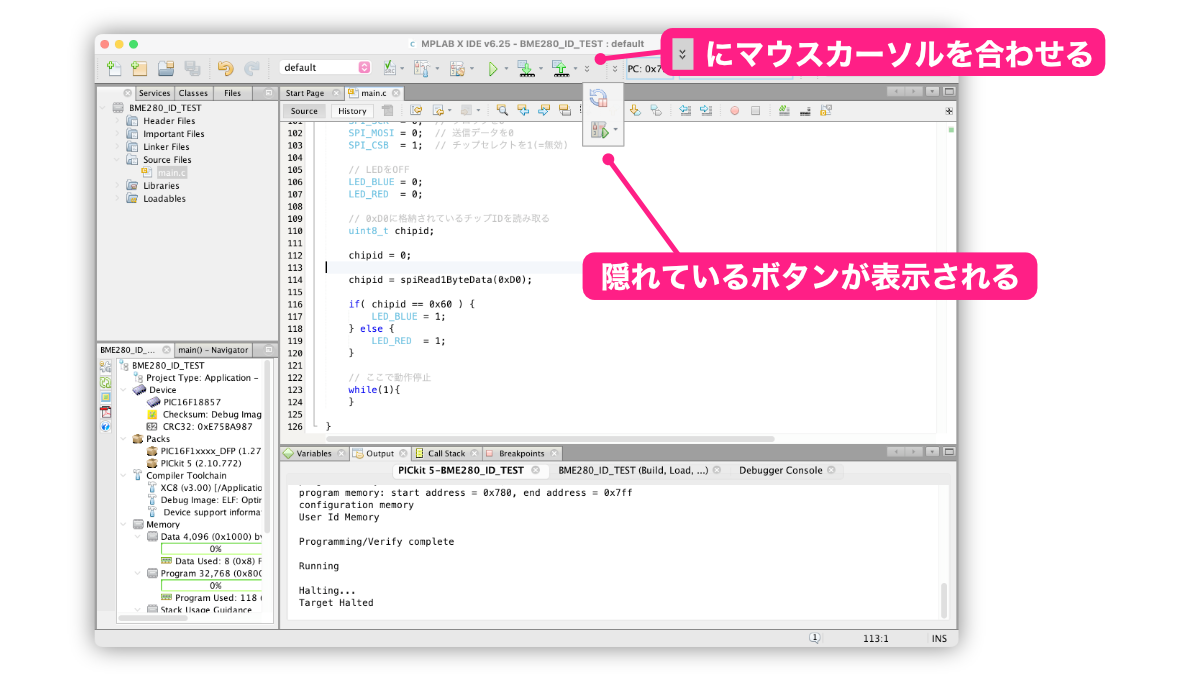This screenshot has height=675, width=1200.
Task: Click the Read Device Memory upload icon
Action: 560,68
